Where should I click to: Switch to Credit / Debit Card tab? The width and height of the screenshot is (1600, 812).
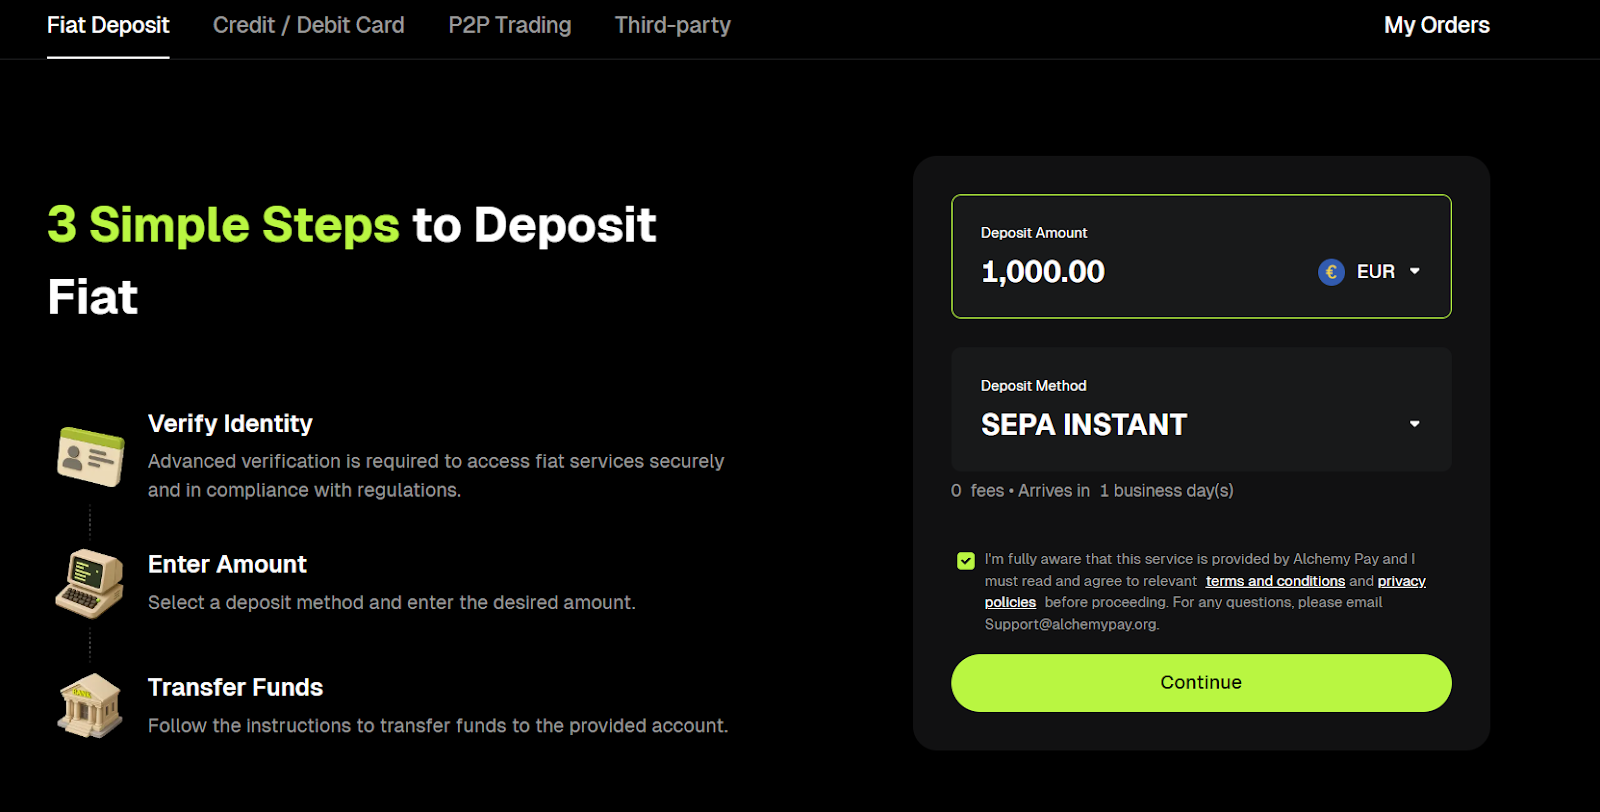308,25
